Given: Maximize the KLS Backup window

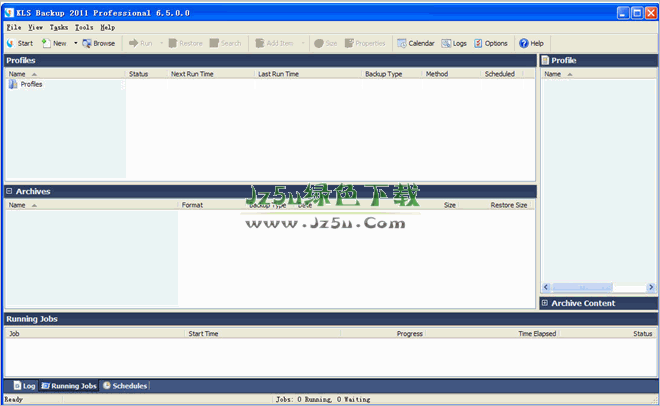Looking at the screenshot, I should click(637, 13).
